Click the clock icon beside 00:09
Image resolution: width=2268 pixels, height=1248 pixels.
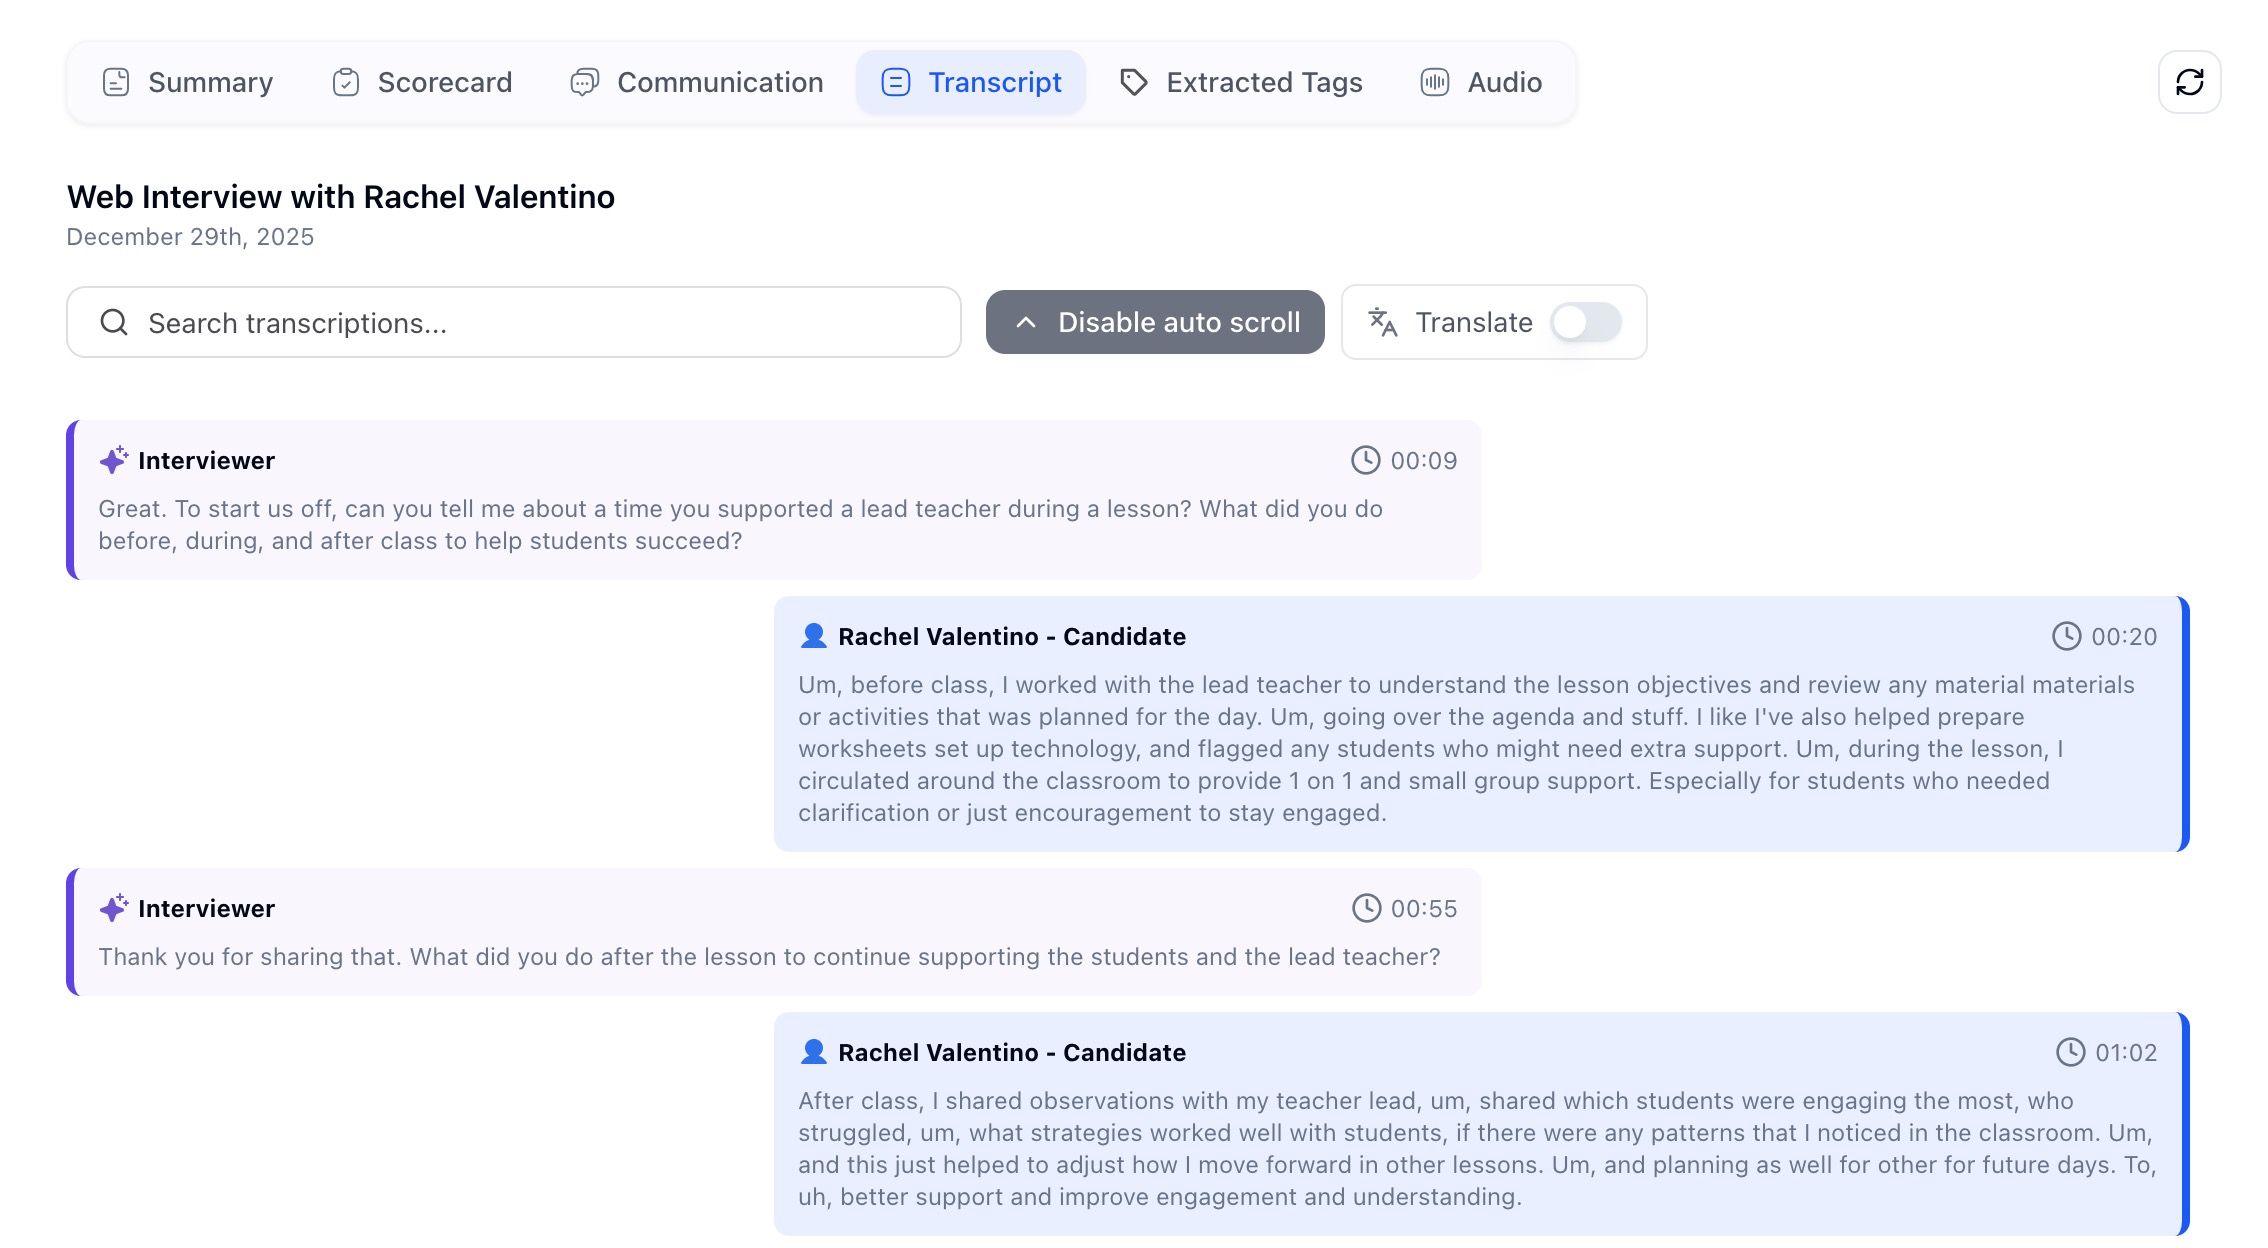pyautogui.click(x=1365, y=460)
